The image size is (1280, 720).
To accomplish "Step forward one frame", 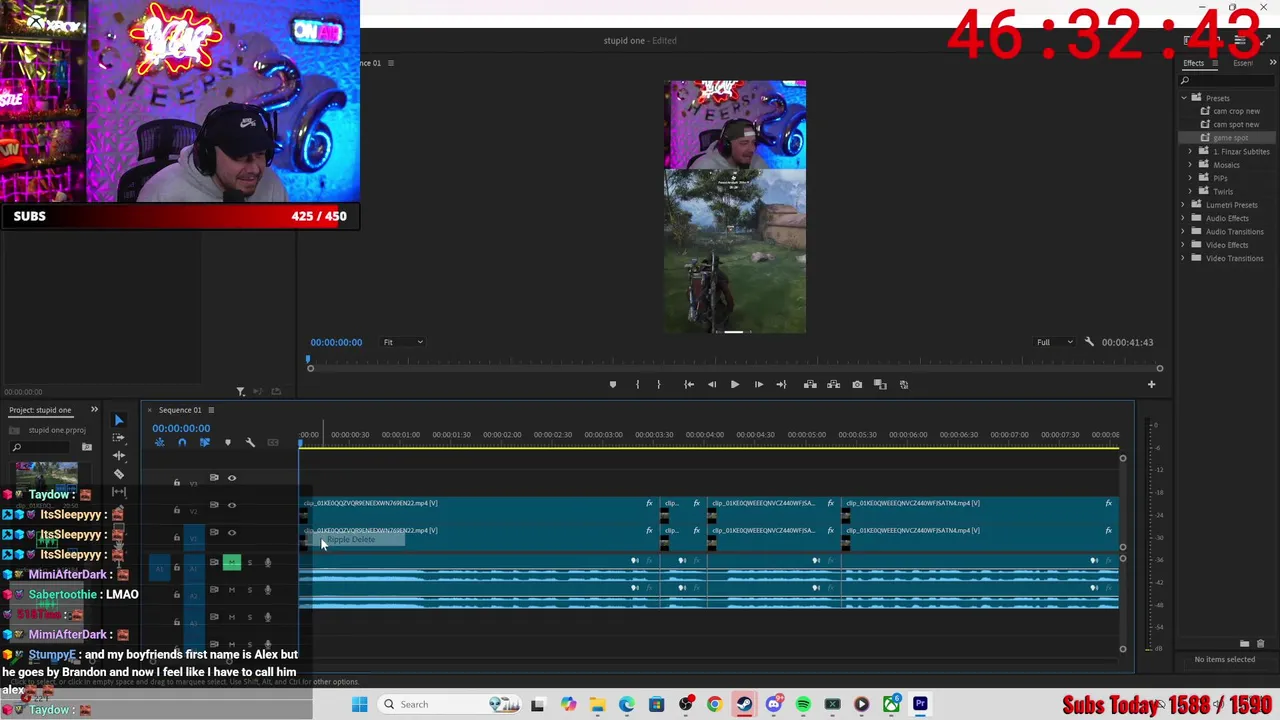I will (758, 385).
